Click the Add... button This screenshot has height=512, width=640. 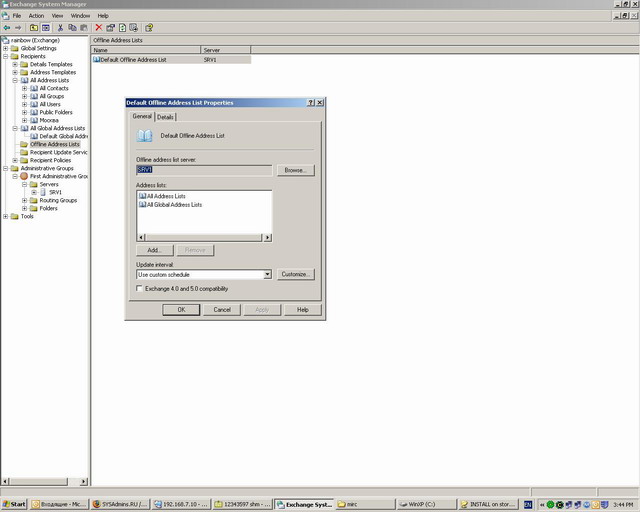point(155,250)
